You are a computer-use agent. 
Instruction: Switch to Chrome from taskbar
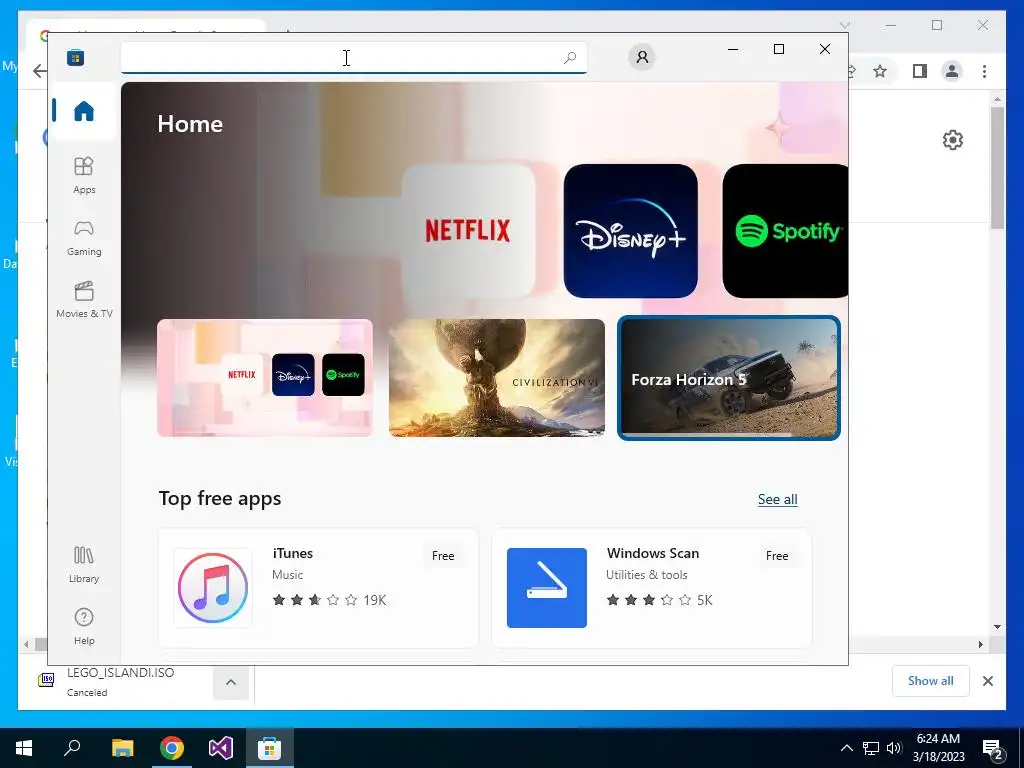pyautogui.click(x=172, y=748)
